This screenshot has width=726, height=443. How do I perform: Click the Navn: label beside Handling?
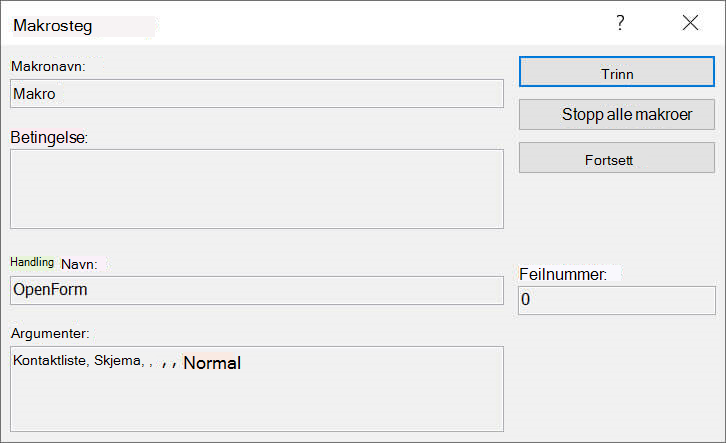[79, 264]
